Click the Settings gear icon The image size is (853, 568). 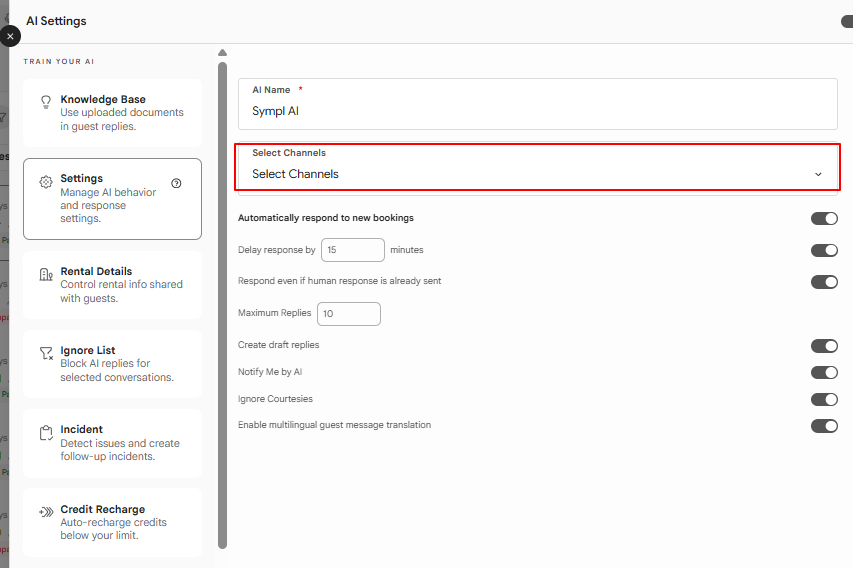[46, 182]
